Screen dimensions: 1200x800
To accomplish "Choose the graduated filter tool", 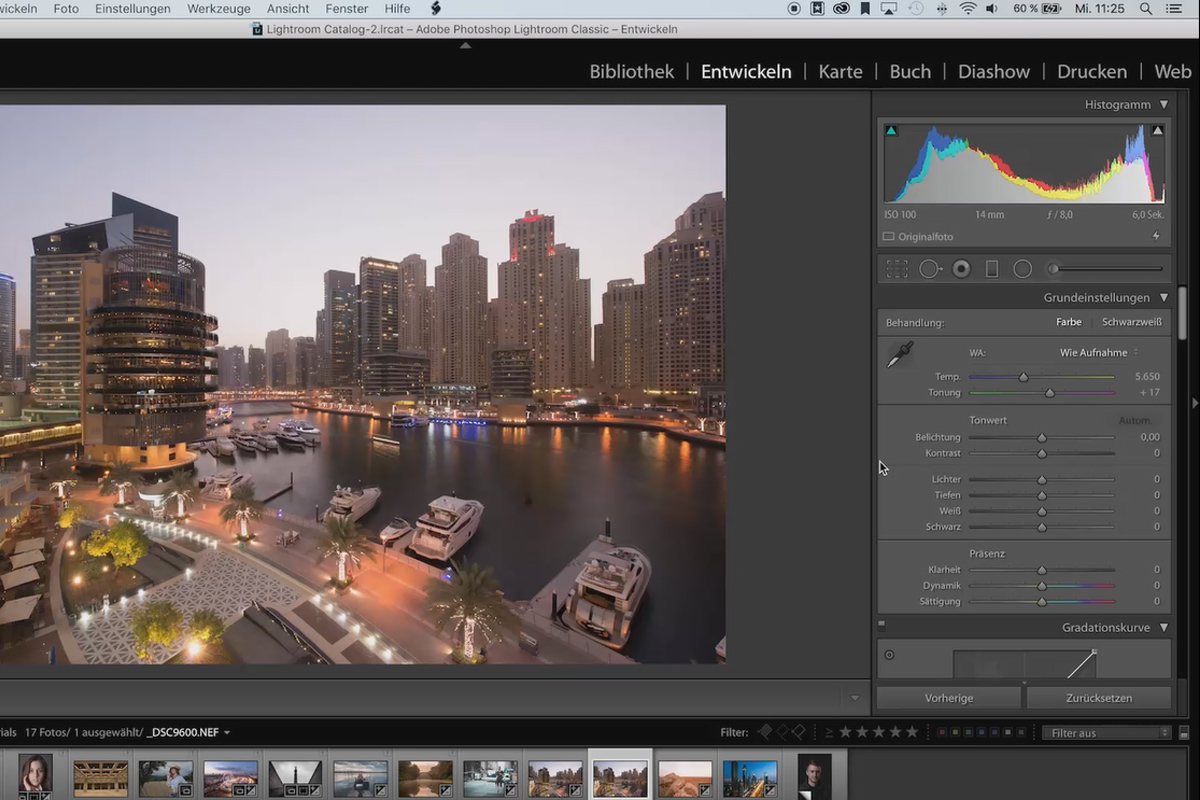I will [x=992, y=269].
